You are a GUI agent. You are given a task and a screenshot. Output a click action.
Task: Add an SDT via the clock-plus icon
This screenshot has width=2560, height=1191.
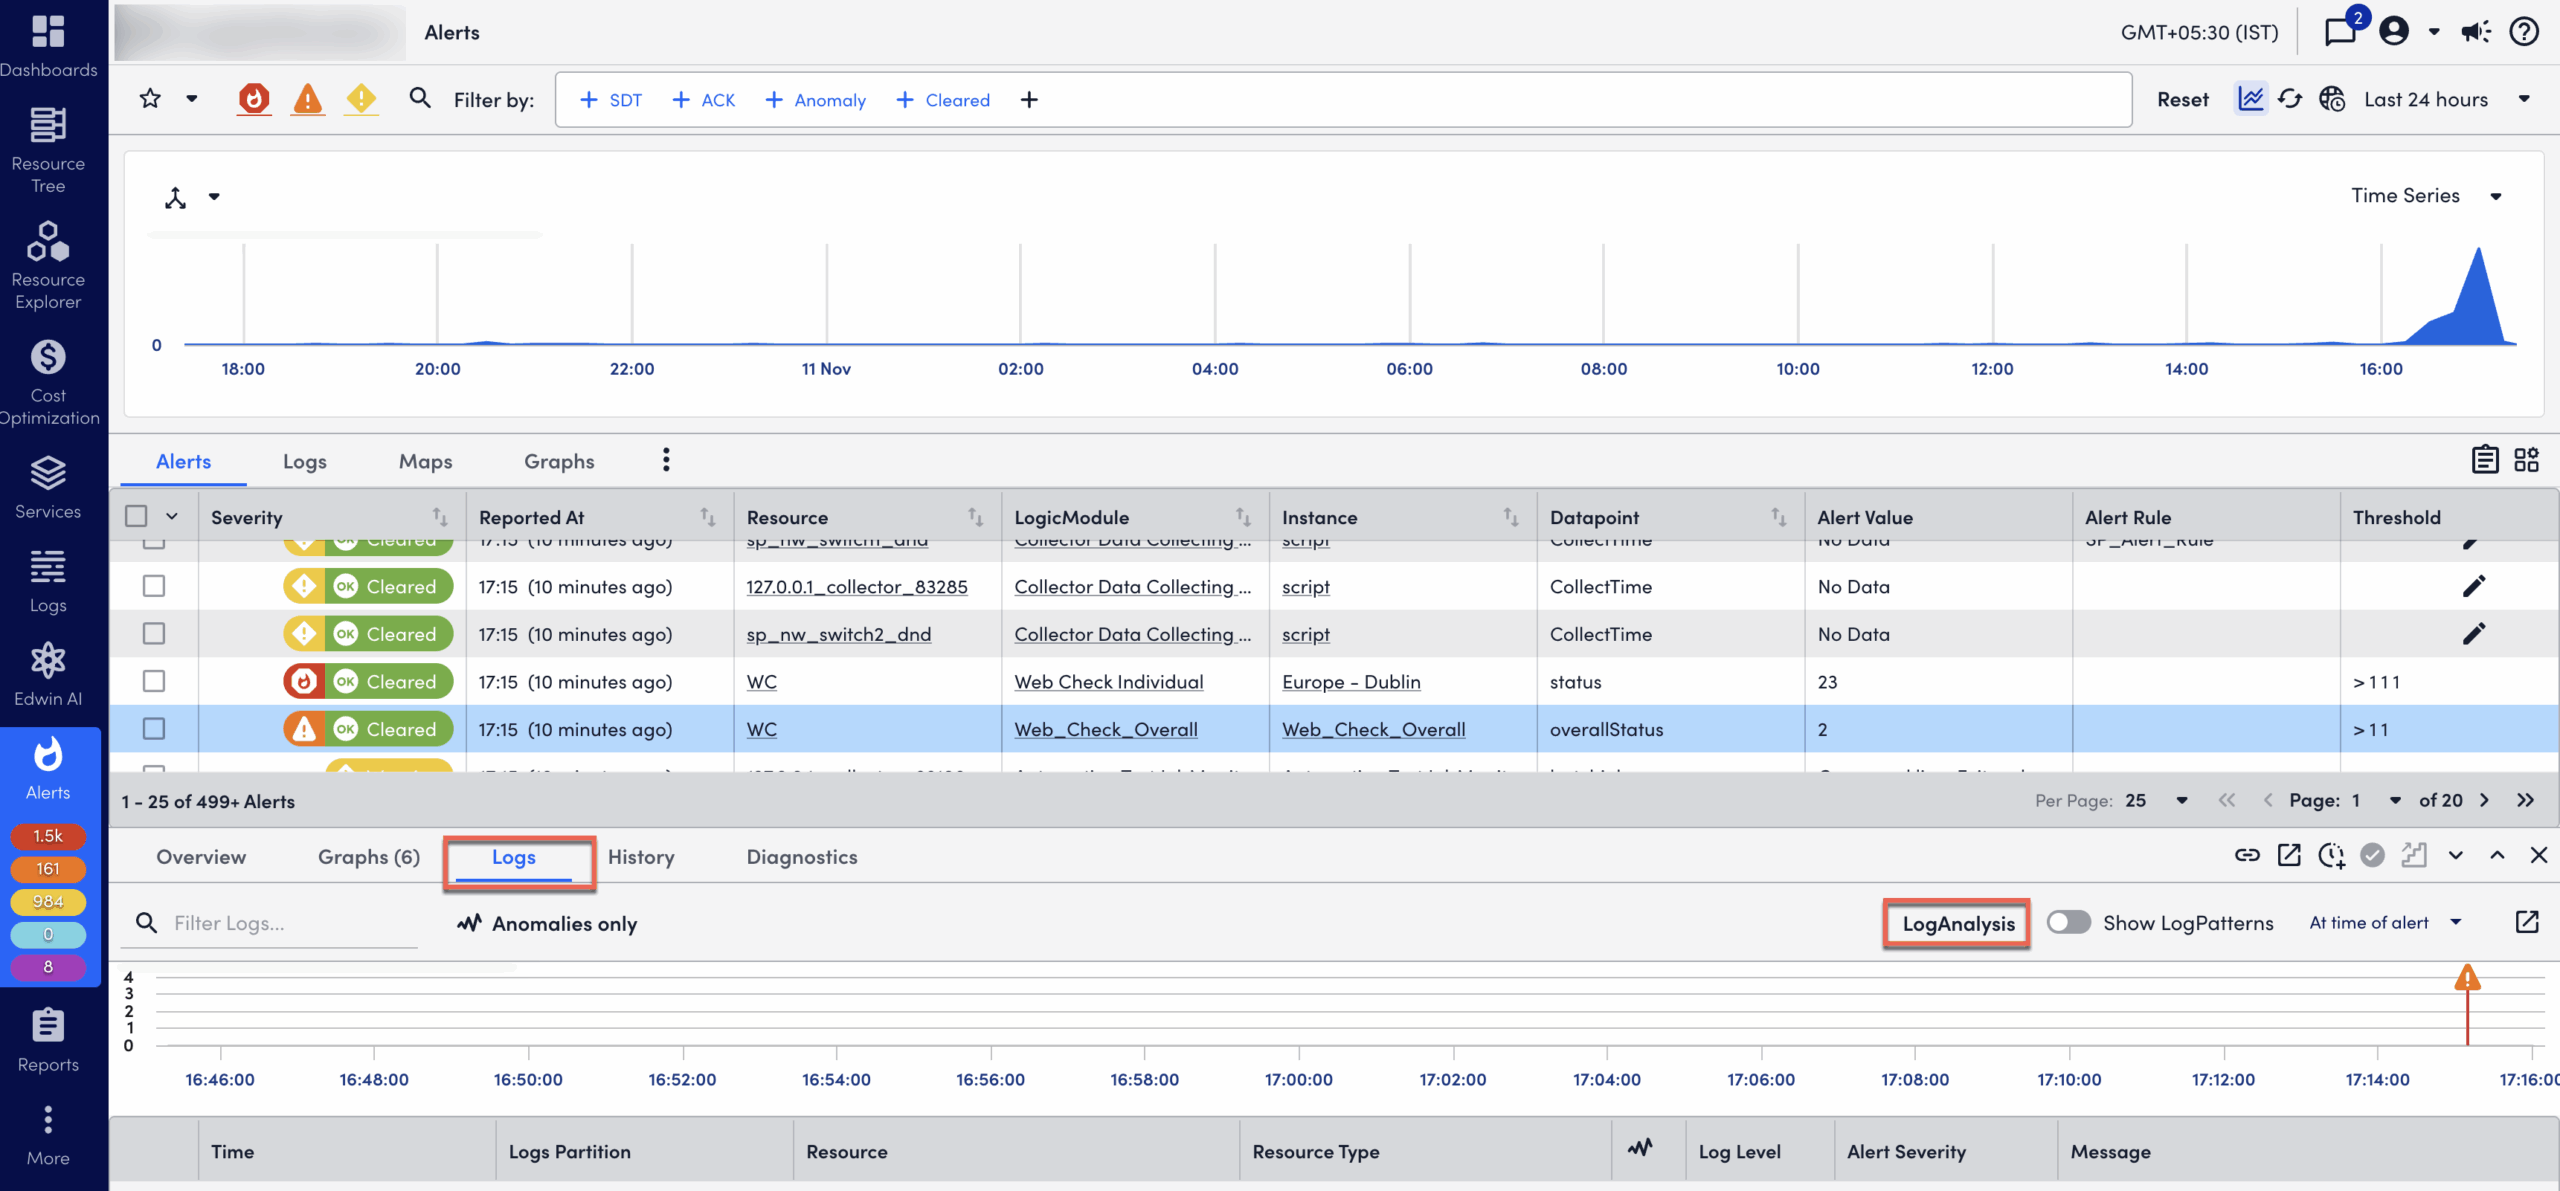coord(2331,856)
